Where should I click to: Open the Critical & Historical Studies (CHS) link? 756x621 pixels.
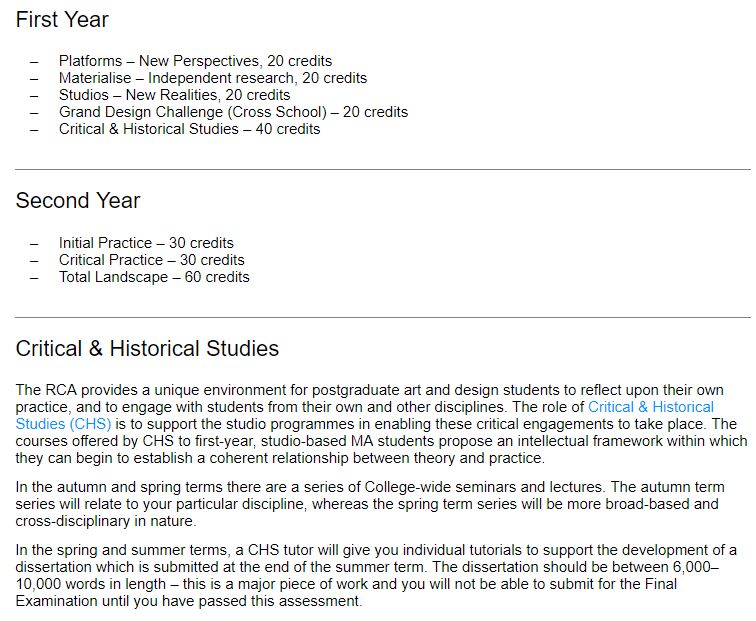[x=650, y=408]
